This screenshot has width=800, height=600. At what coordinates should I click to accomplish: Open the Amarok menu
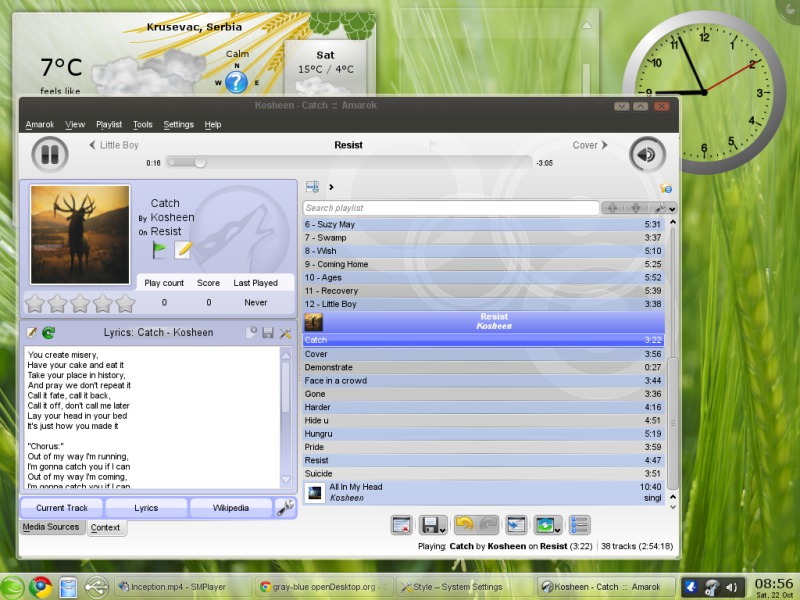coord(39,124)
